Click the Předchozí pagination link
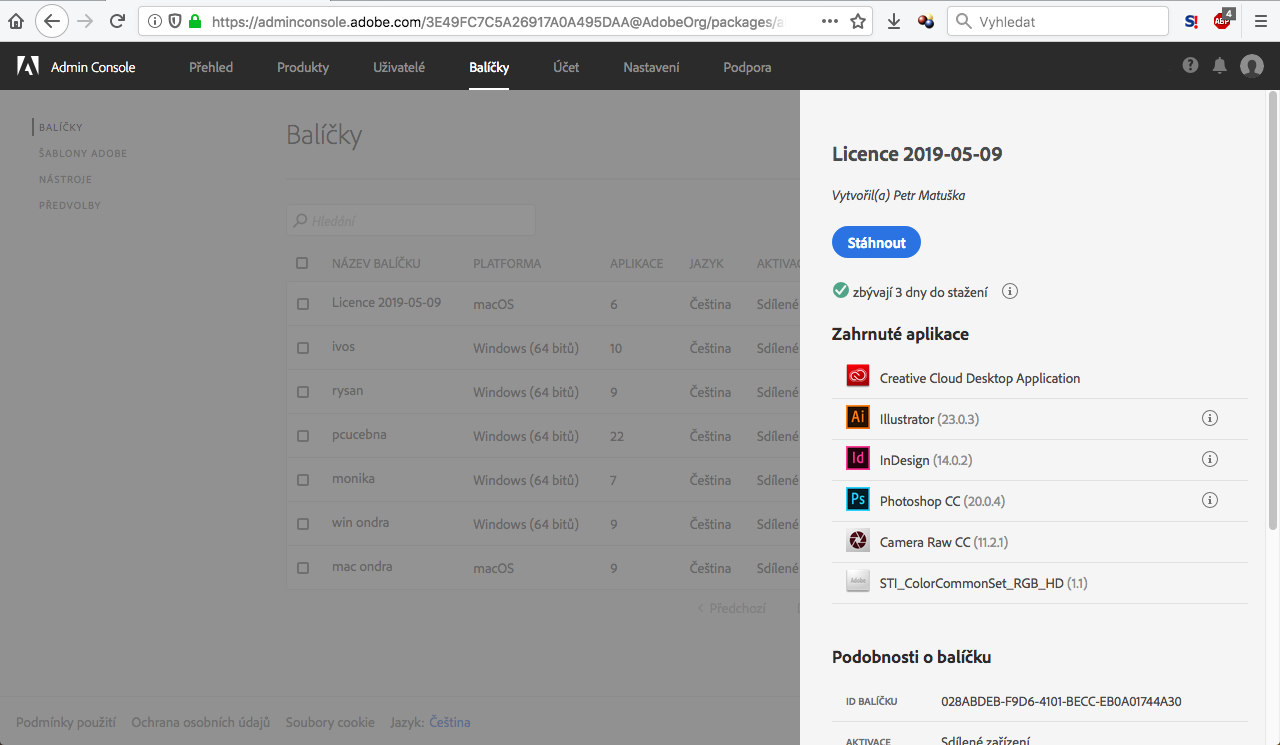 pyautogui.click(x=731, y=608)
